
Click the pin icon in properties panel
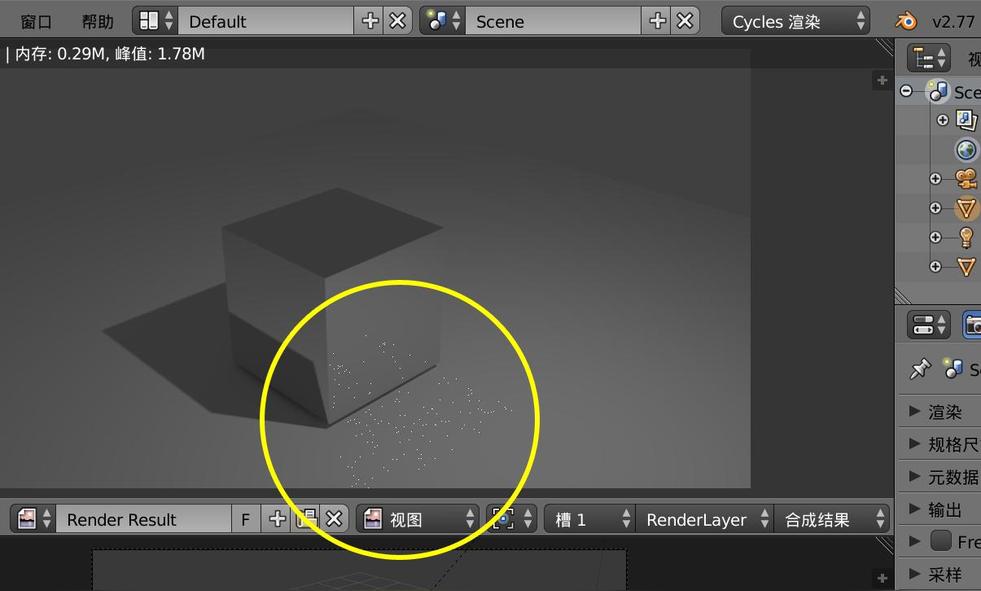click(919, 369)
